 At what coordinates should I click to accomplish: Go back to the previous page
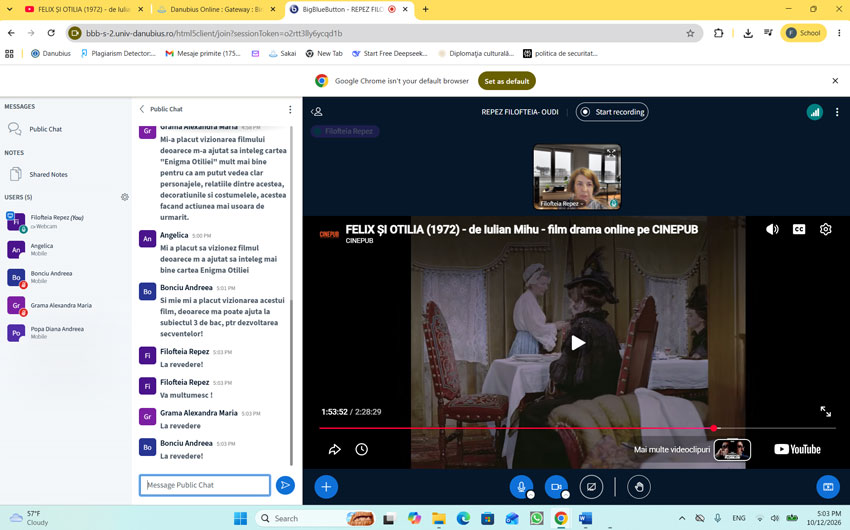pyautogui.click(x=11, y=33)
